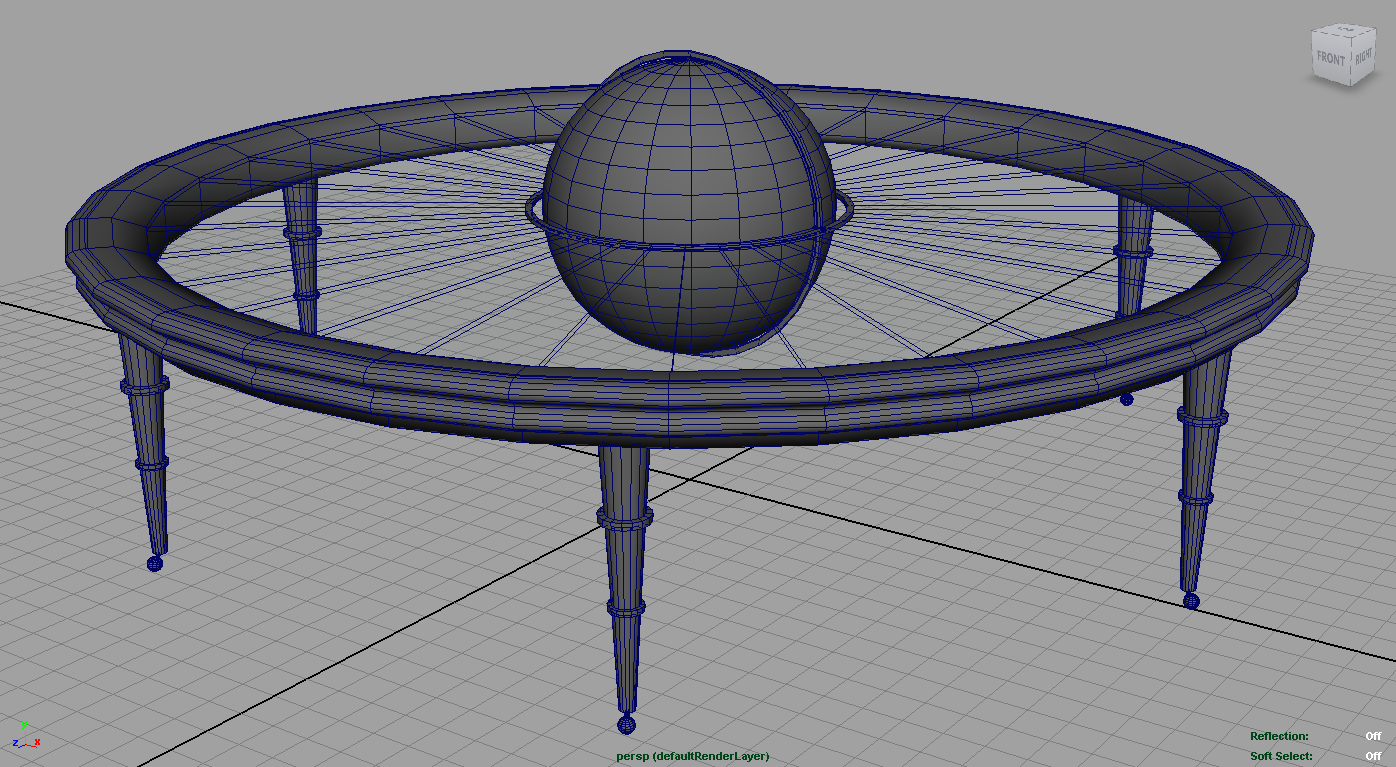
Task: Click the 'Reflection:' heads-up label
Action: pyautogui.click(x=1279, y=736)
